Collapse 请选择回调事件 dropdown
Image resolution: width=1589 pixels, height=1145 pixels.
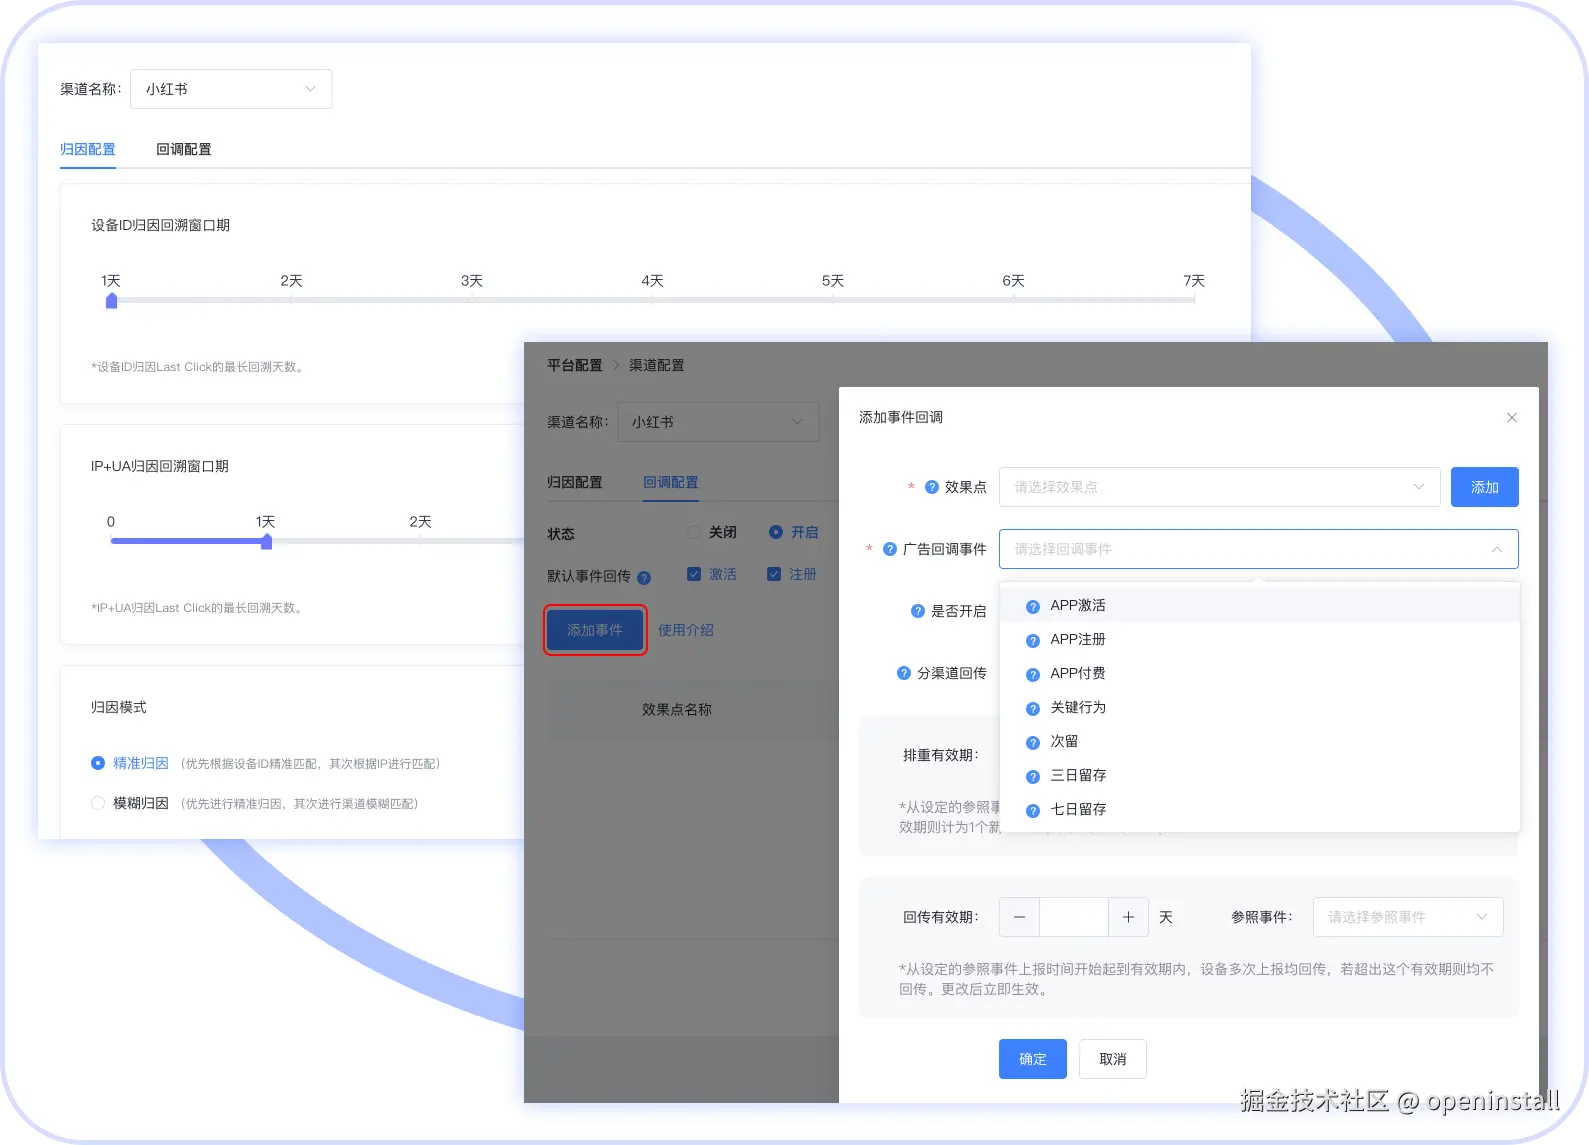(1259, 549)
